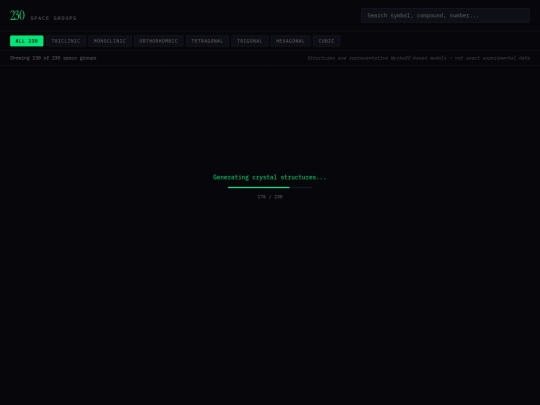Click the Wyckoff-based models disclaimer text

[x=418, y=58]
